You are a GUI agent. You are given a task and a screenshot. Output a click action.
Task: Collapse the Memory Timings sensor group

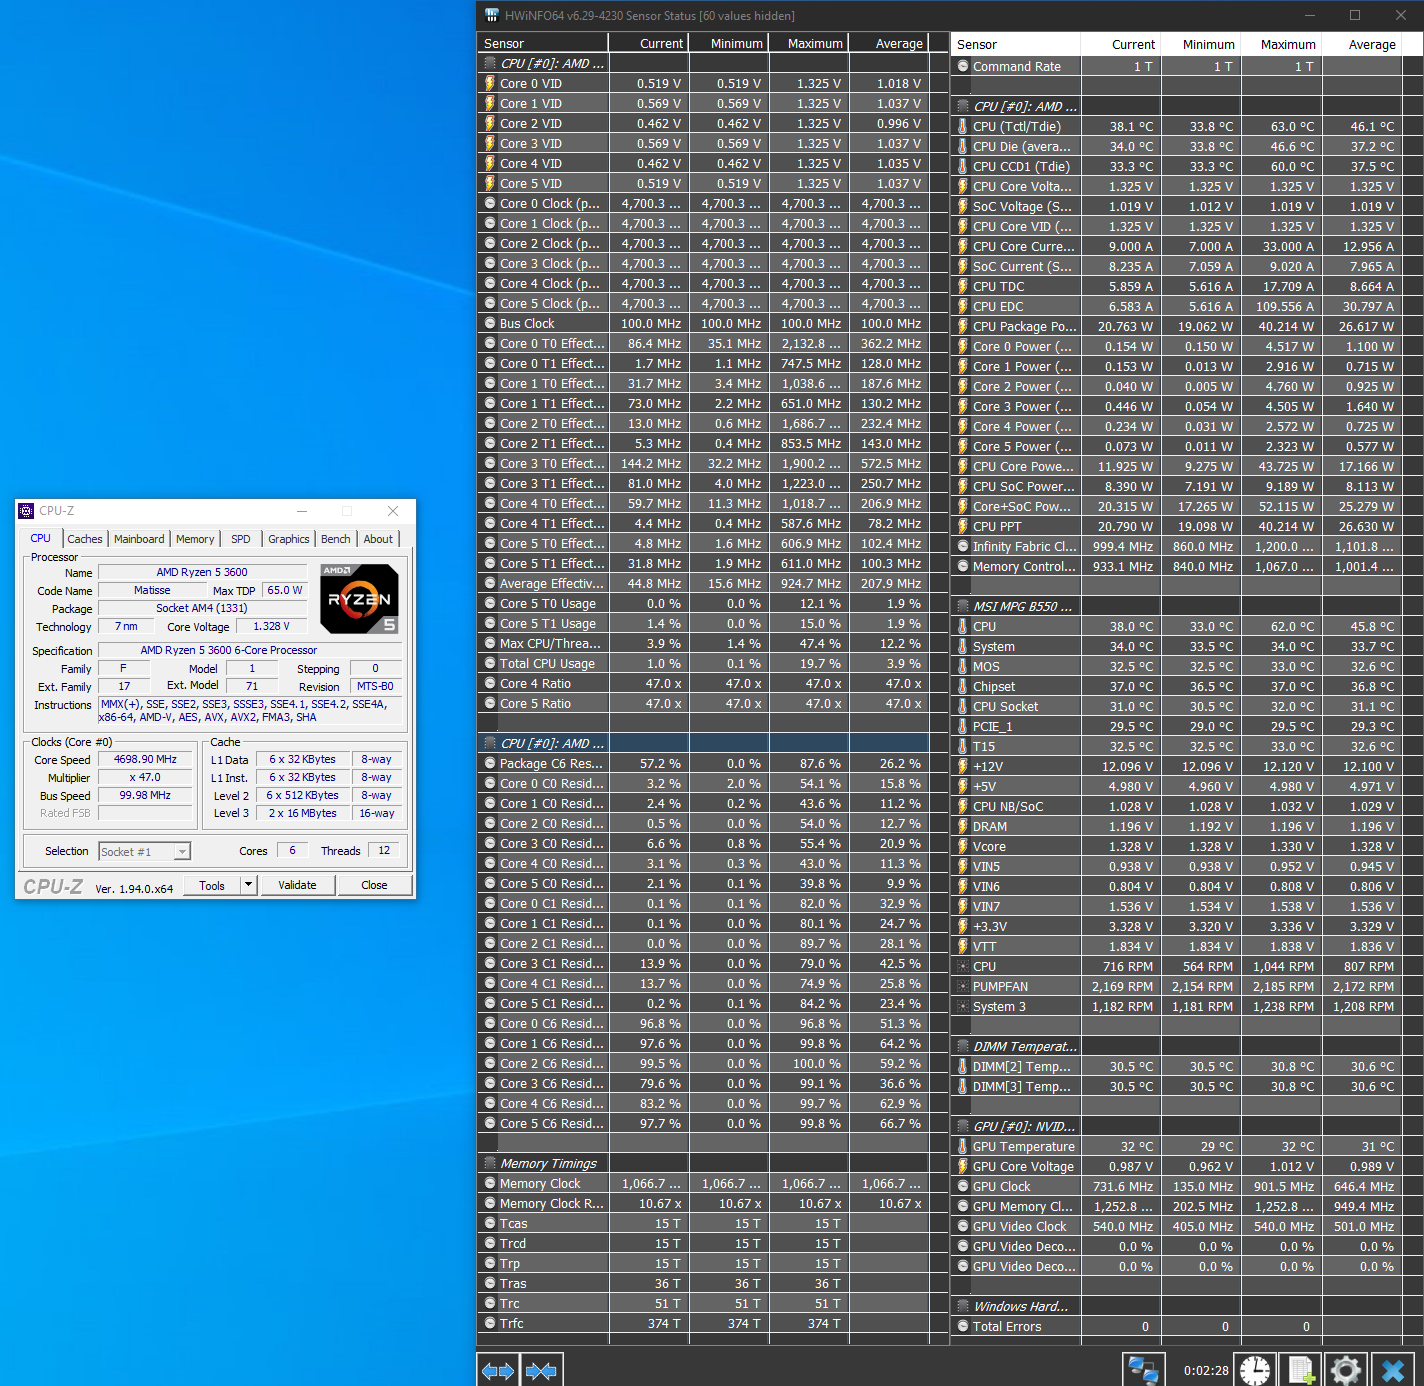coord(547,1164)
